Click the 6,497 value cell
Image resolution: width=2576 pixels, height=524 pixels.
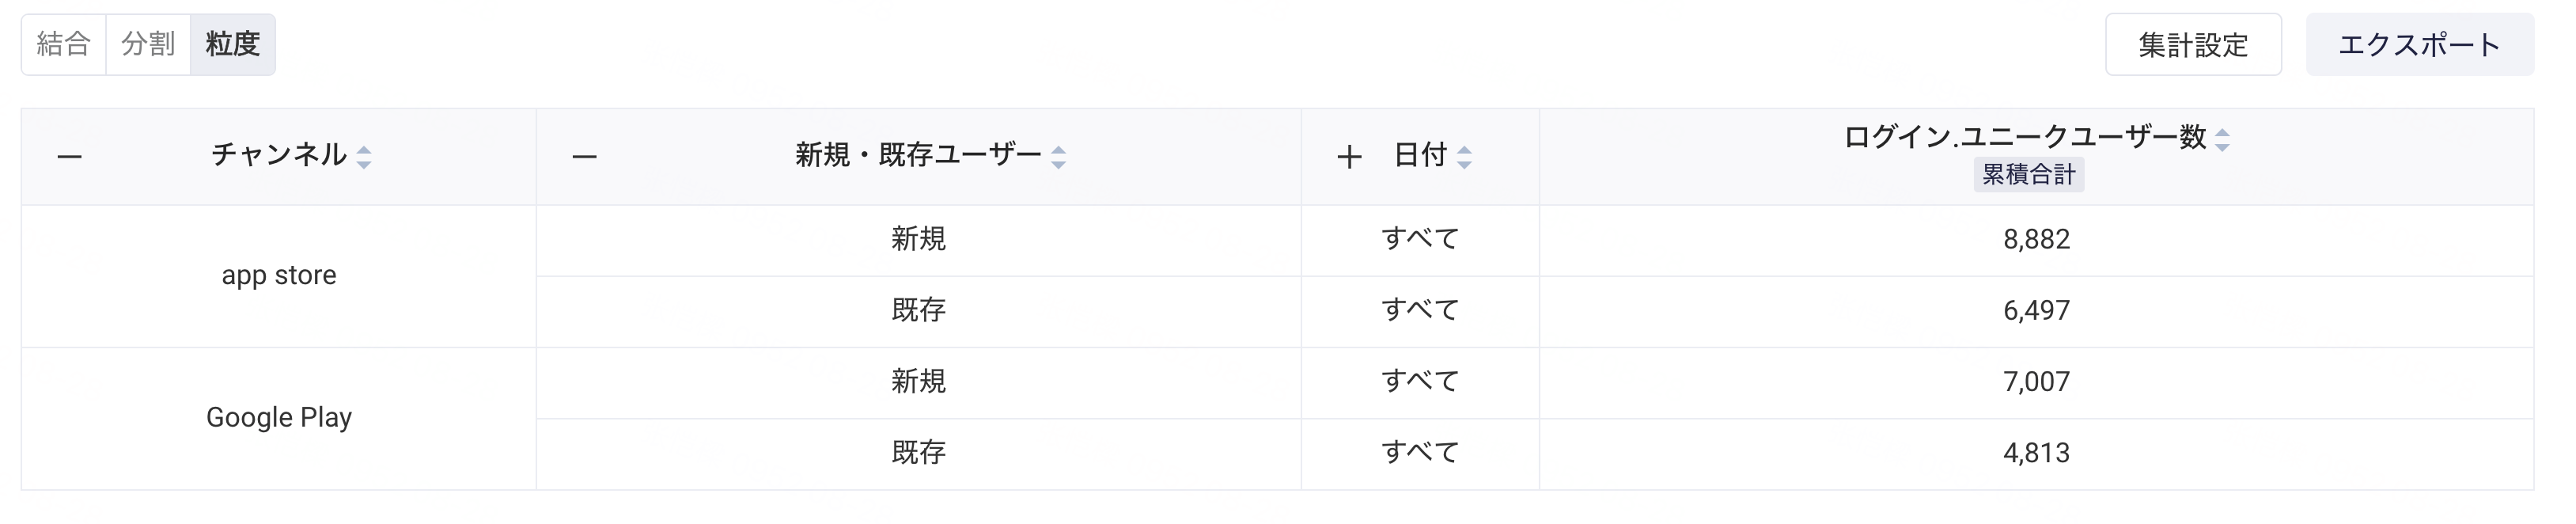2036,311
